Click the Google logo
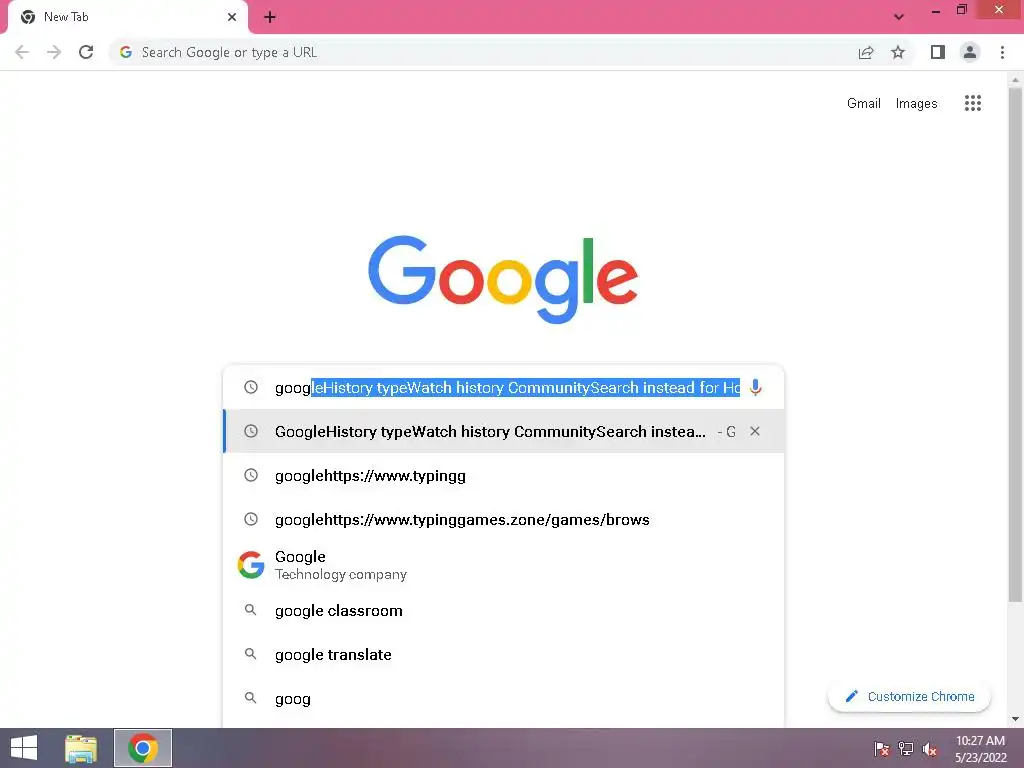The height and width of the screenshot is (768, 1024). pos(503,279)
